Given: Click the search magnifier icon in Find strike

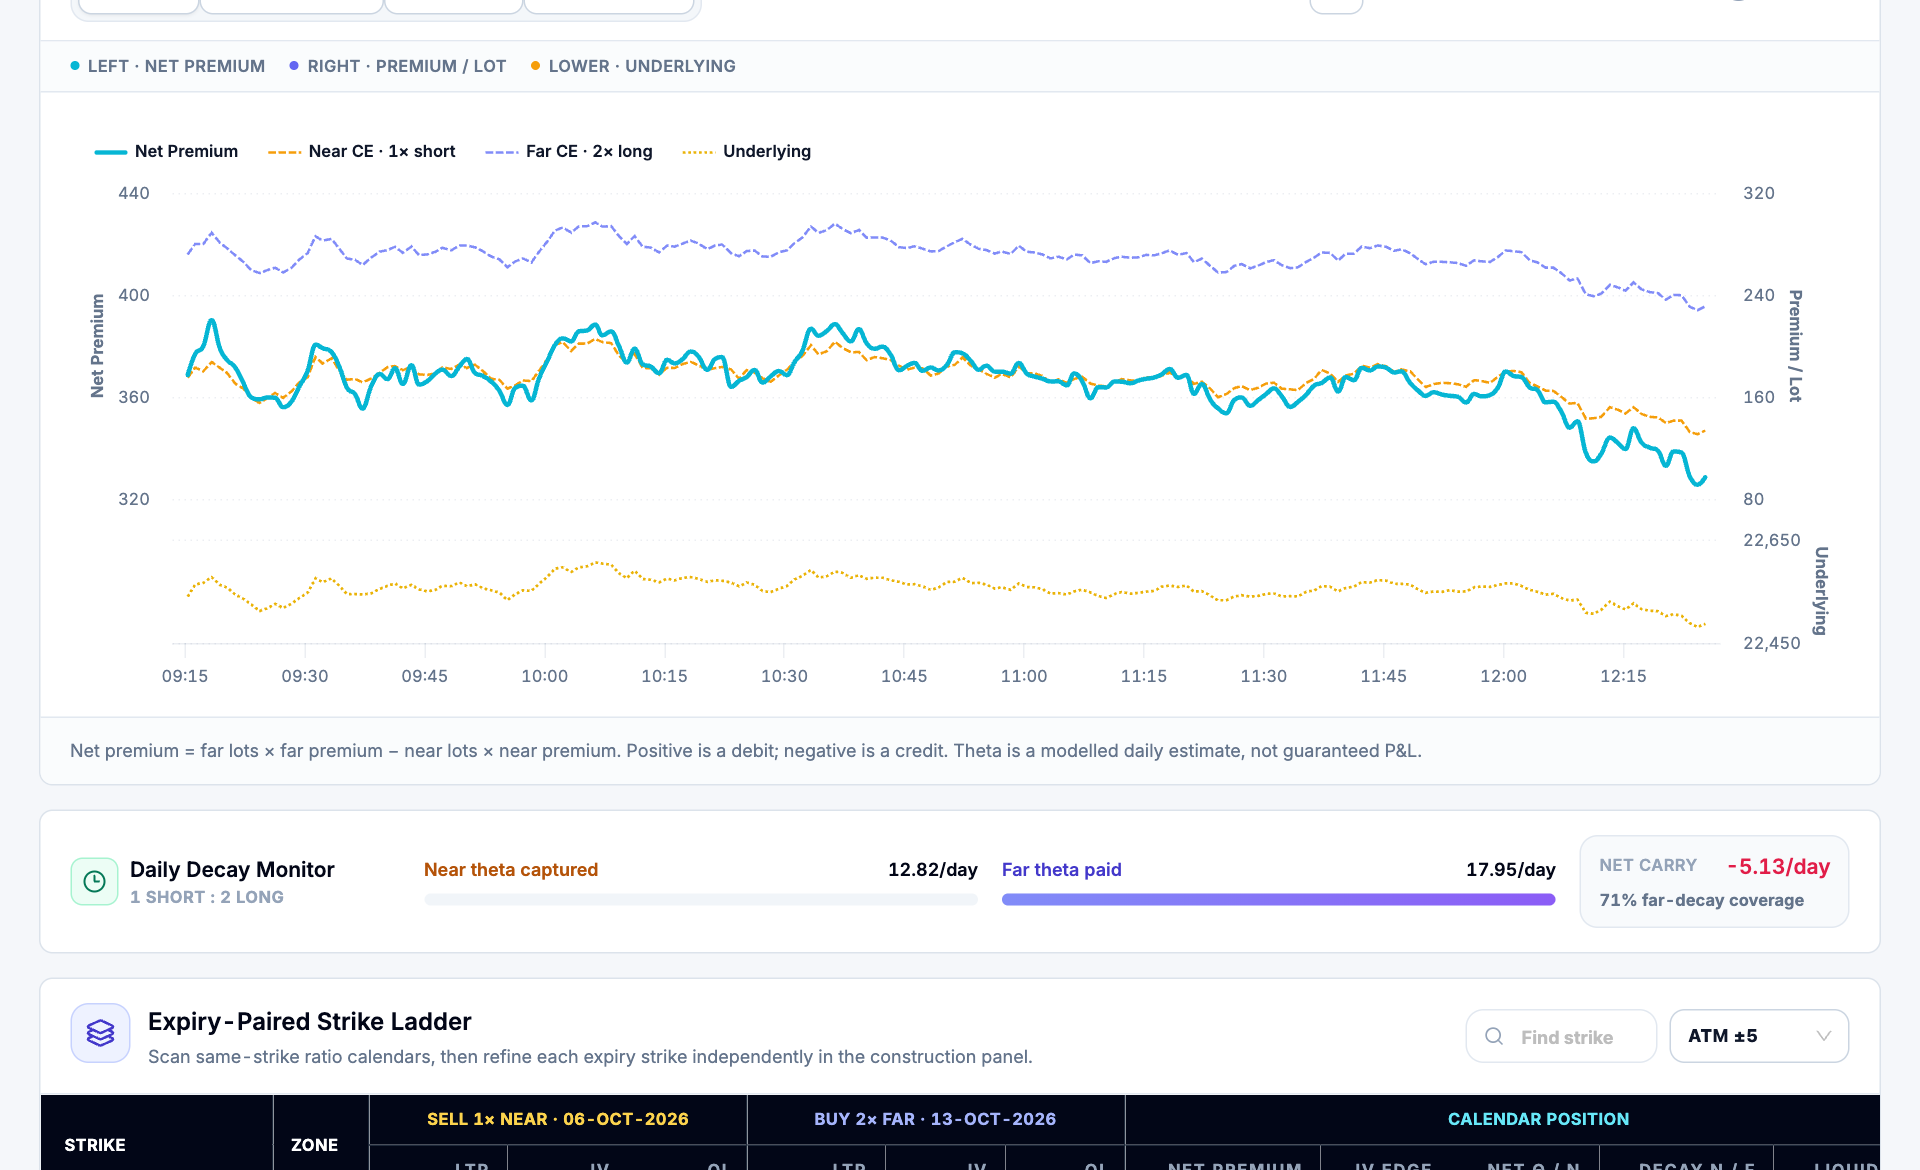Looking at the screenshot, I should [x=1494, y=1036].
